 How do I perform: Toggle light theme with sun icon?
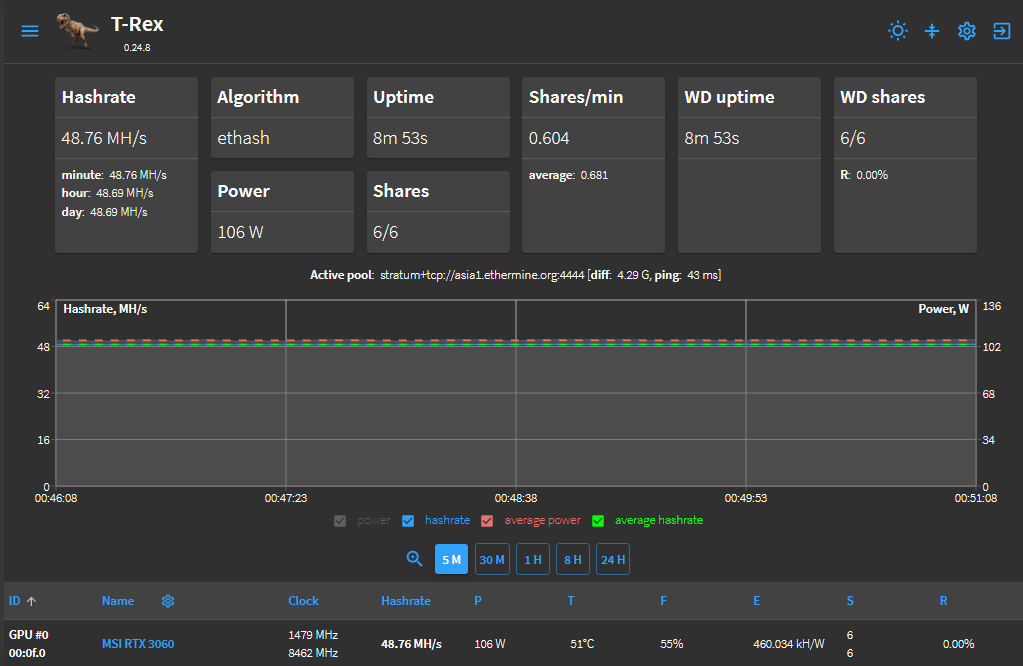[898, 31]
